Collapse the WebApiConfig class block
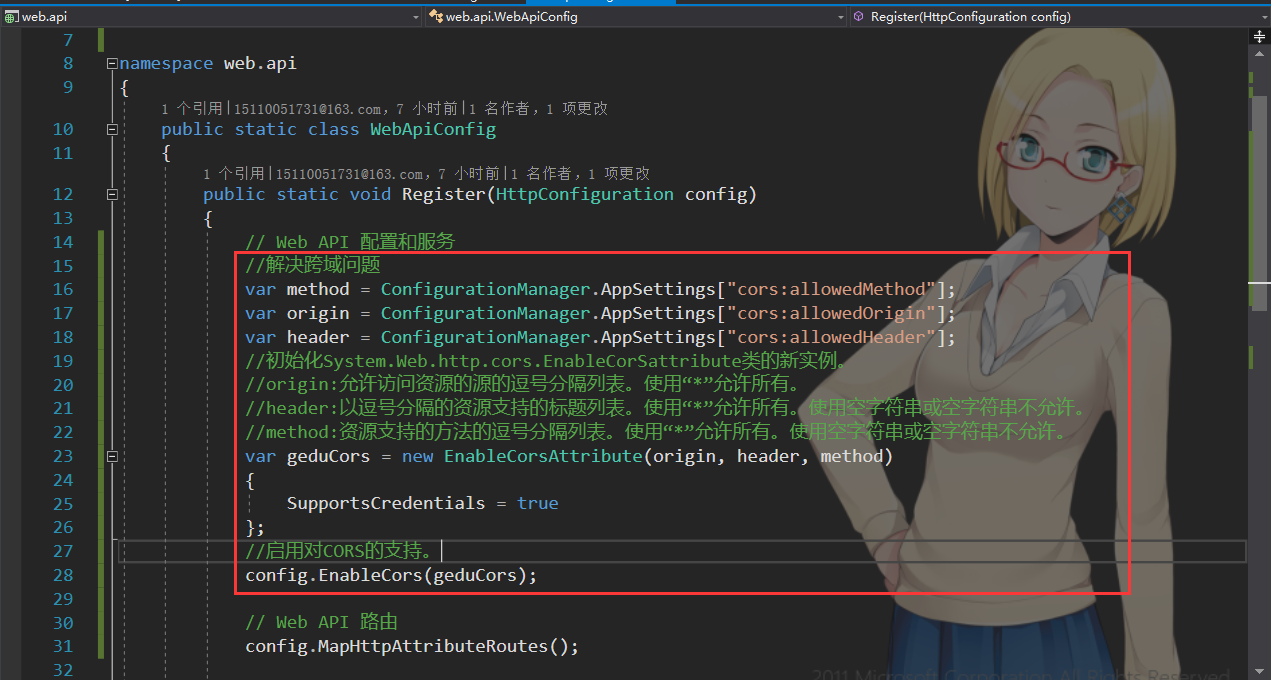 coord(112,129)
